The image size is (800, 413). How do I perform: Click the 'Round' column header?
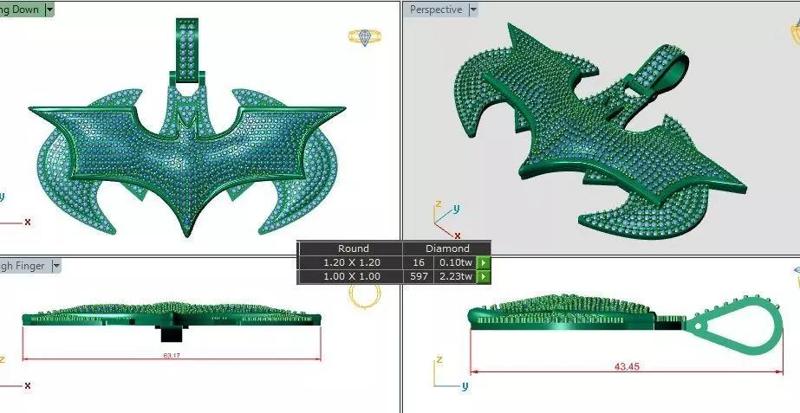tap(353, 249)
